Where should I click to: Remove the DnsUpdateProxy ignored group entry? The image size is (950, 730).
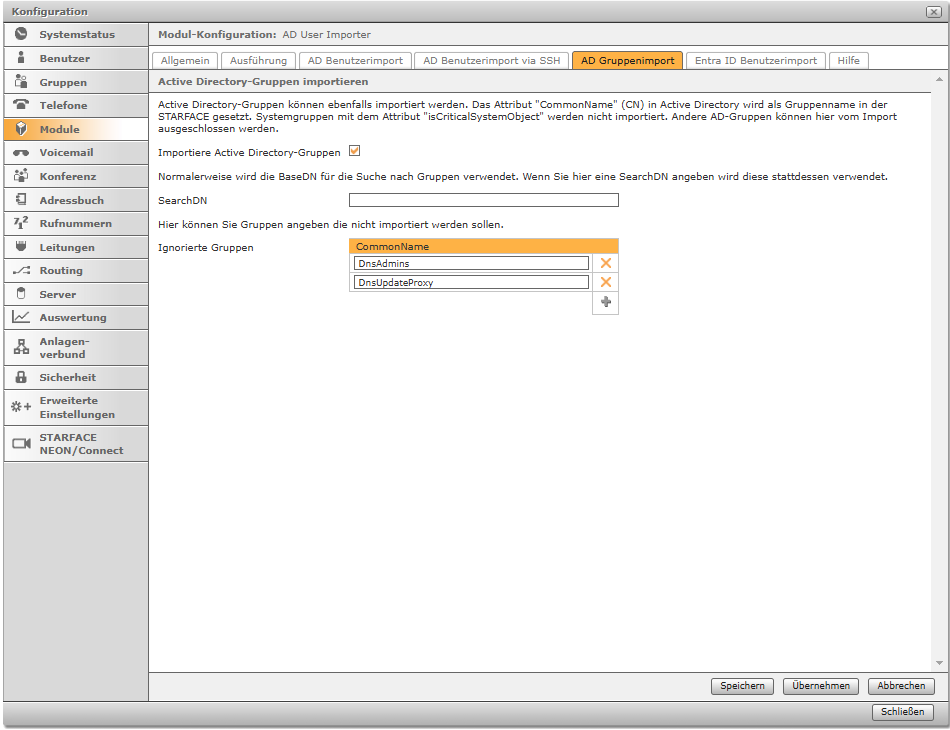point(605,283)
